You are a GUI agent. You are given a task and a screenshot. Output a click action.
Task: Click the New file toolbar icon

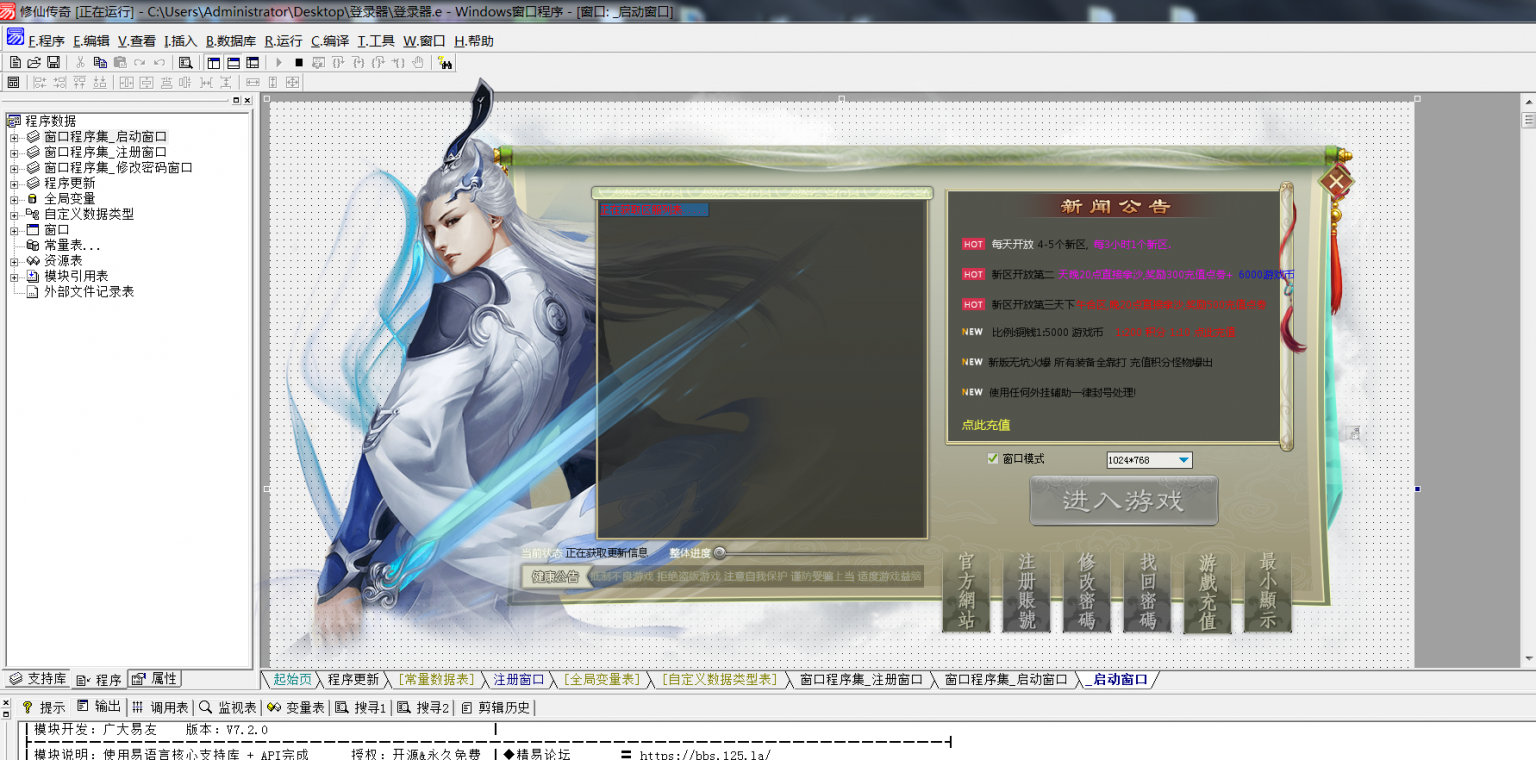[x=15, y=62]
